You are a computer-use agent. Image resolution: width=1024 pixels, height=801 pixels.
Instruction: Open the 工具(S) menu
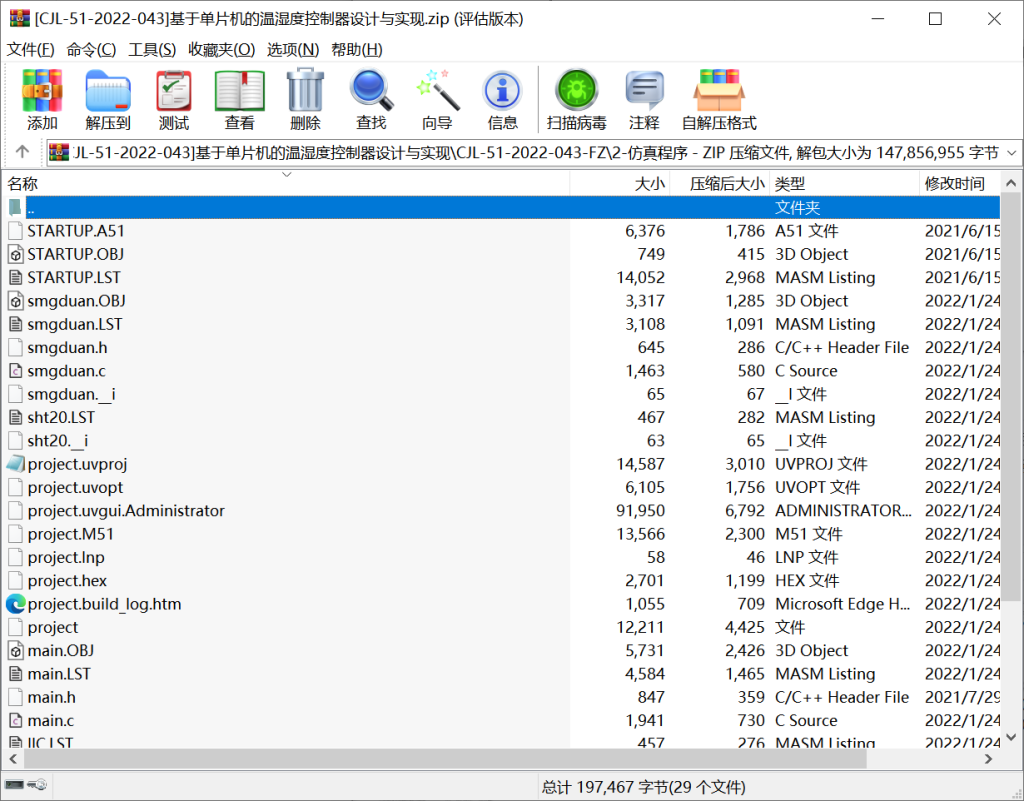point(152,49)
